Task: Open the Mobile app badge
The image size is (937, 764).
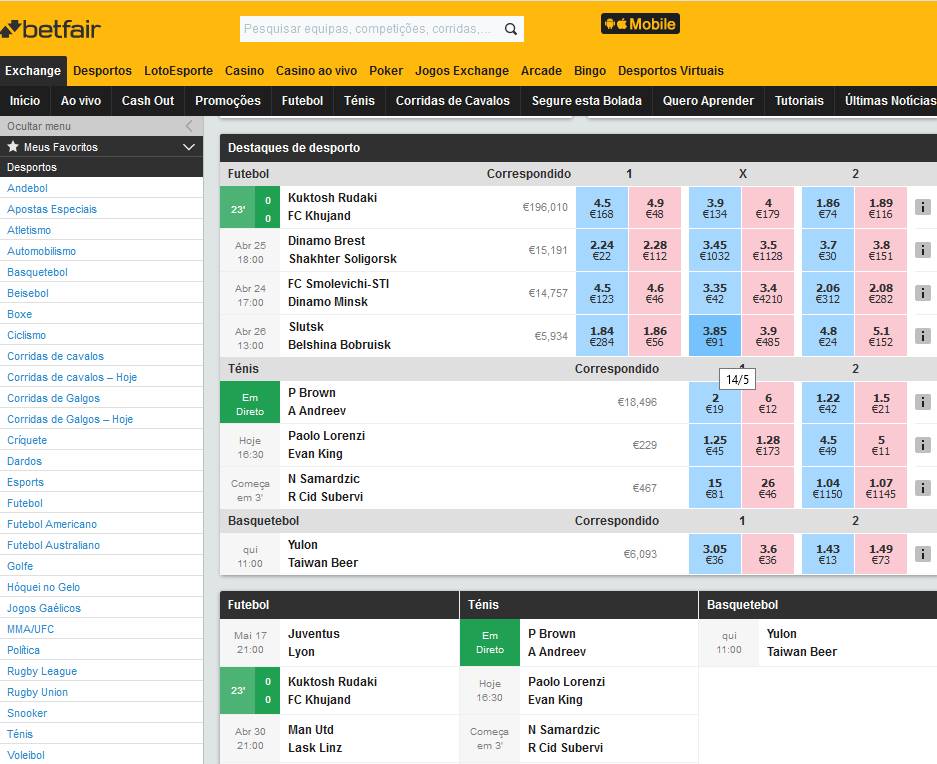Action: pos(640,24)
